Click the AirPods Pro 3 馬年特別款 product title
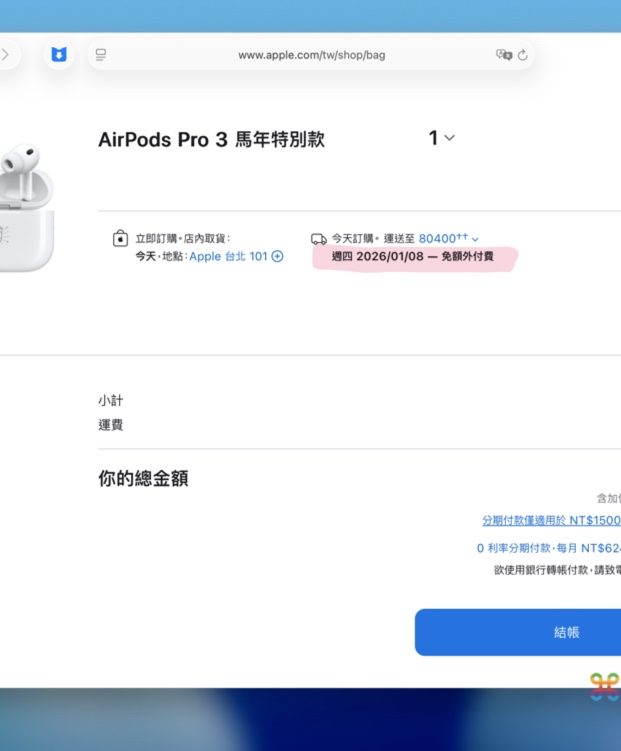This screenshot has height=751, width=621. [x=211, y=140]
